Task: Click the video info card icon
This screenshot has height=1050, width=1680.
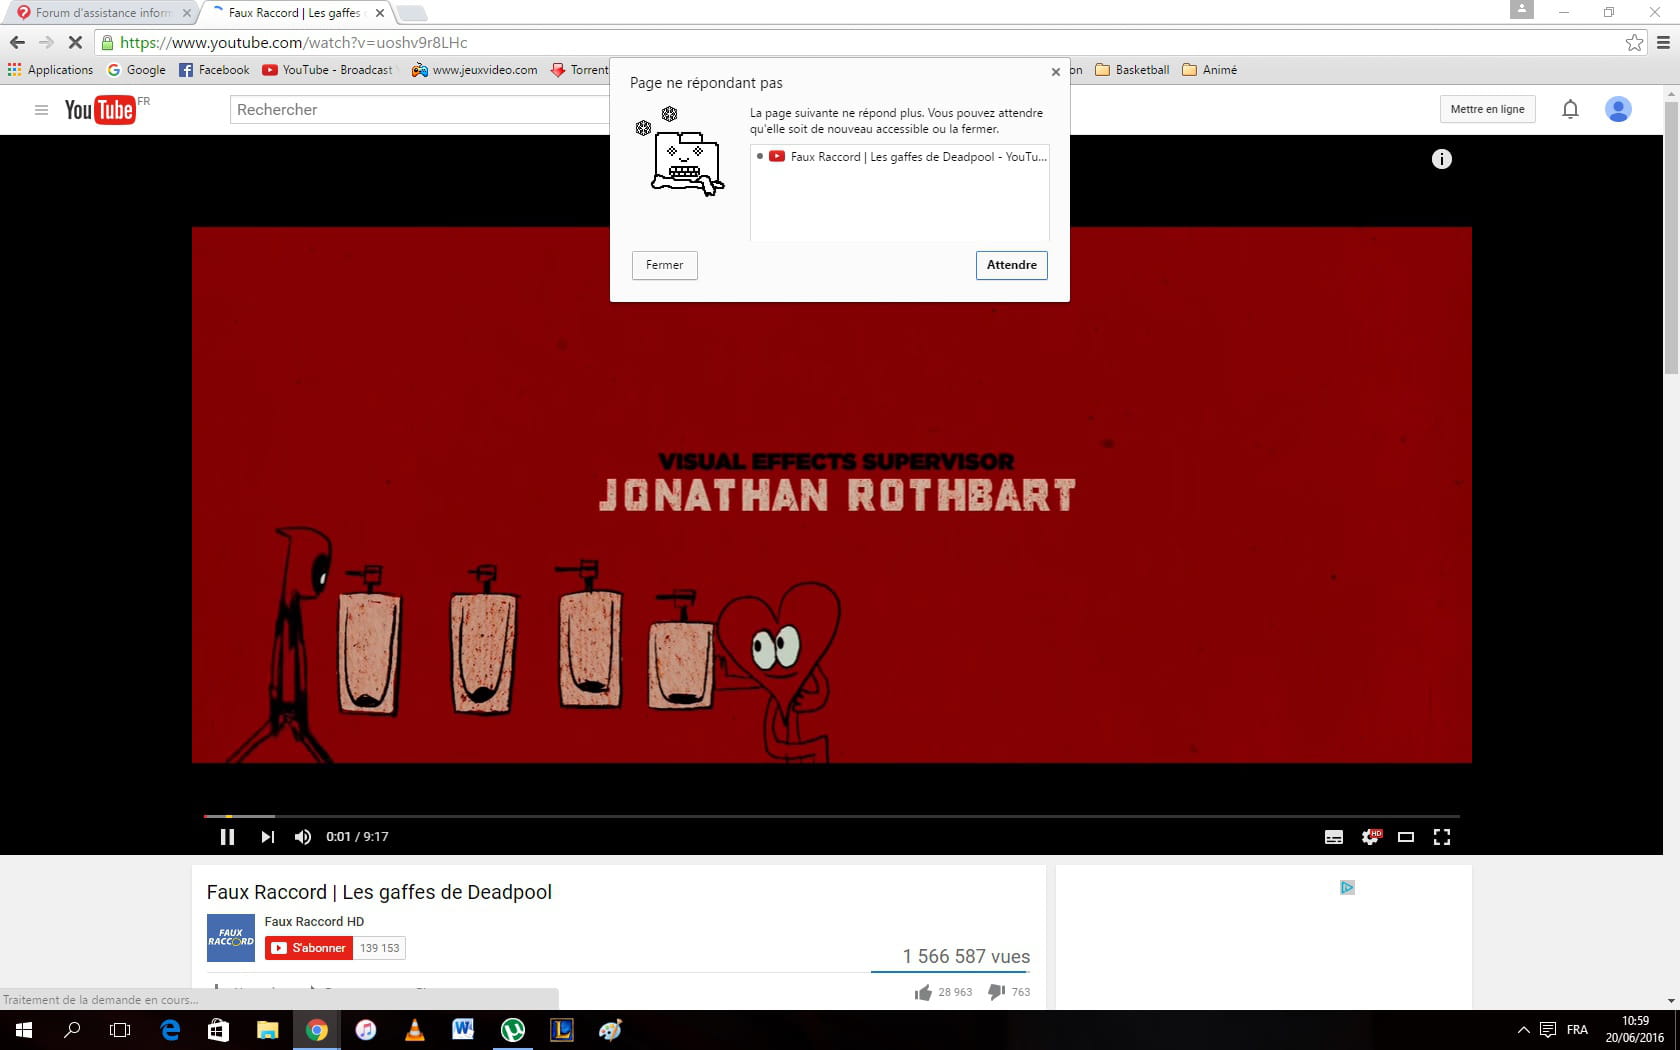Action: [1441, 159]
